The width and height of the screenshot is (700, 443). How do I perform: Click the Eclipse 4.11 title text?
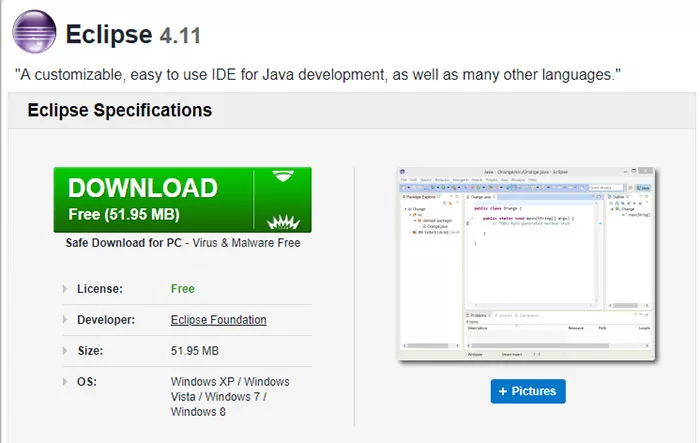(x=133, y=34)
